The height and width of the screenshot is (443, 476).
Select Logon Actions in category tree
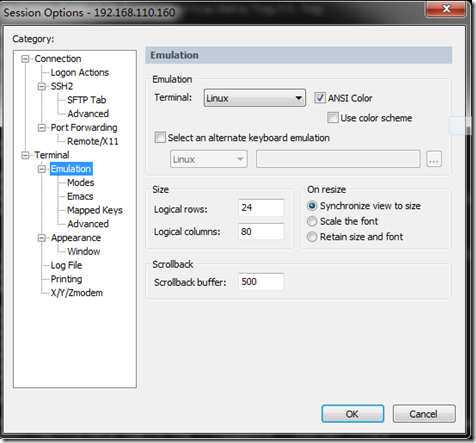(80, 73)
